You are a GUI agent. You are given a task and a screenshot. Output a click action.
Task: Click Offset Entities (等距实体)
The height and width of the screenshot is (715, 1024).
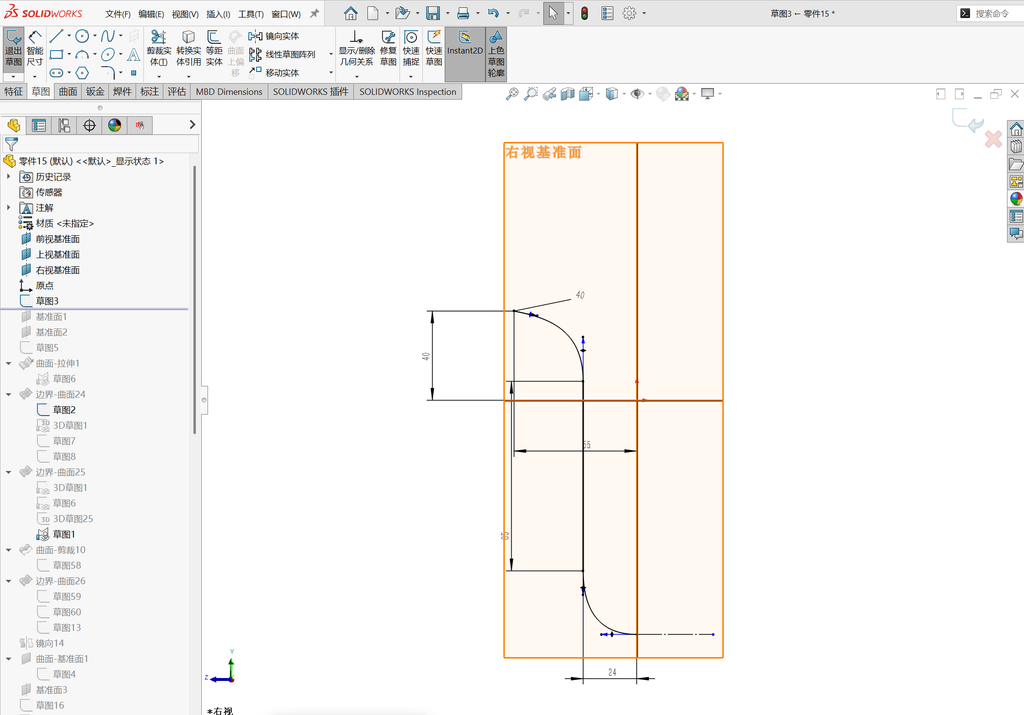click(214, 49)
